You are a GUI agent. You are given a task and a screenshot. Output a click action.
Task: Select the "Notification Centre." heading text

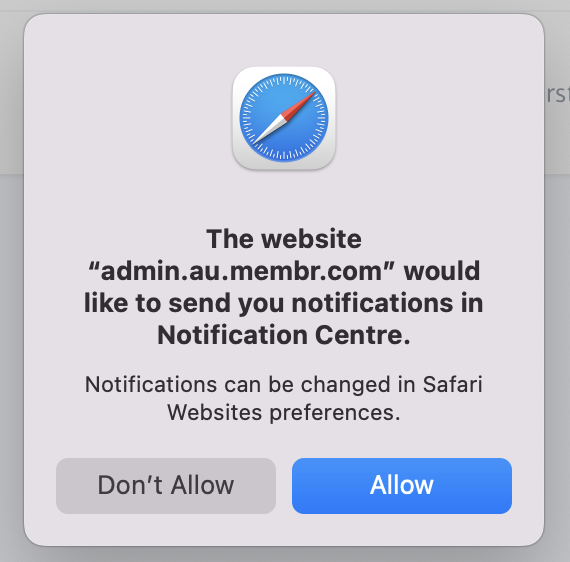(x=284, y=335)
